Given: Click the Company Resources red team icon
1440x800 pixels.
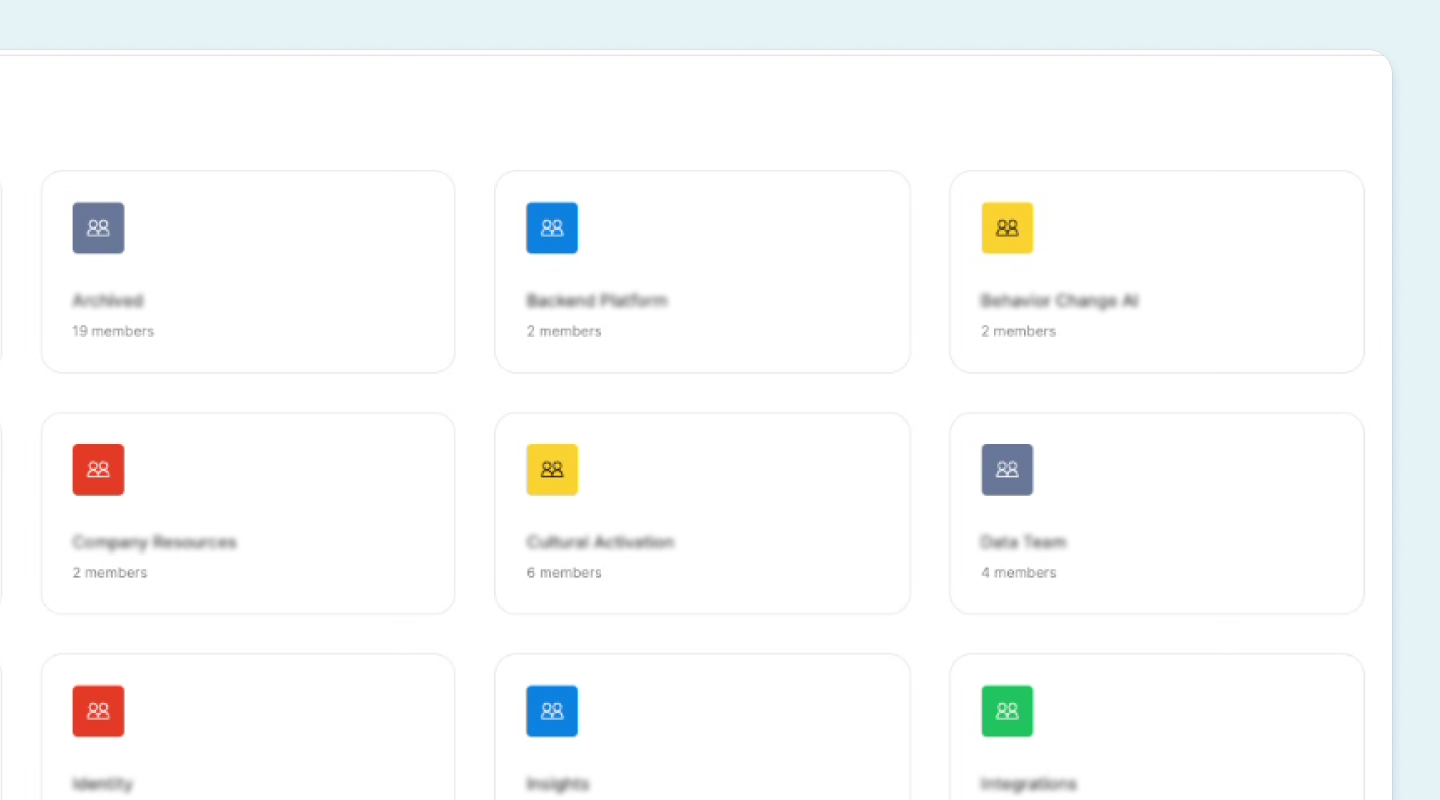Looking at the screenshot, I should point(97,469).
